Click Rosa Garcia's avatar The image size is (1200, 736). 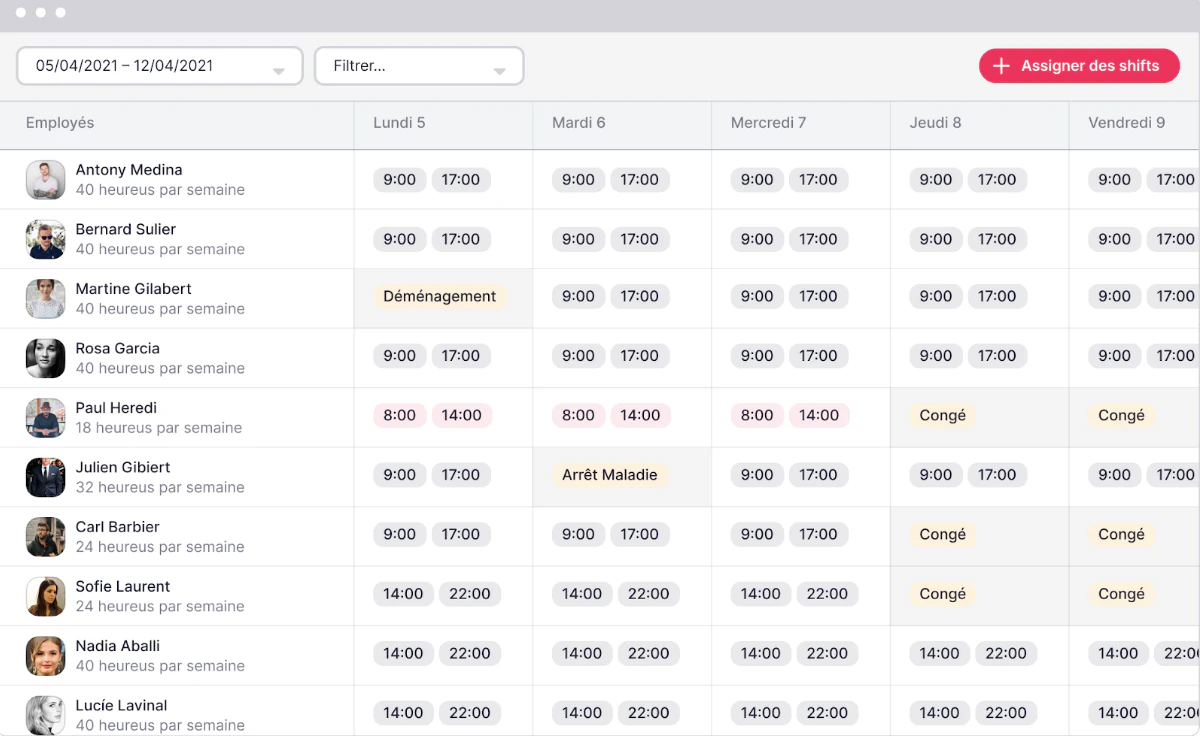click(45, 358)
